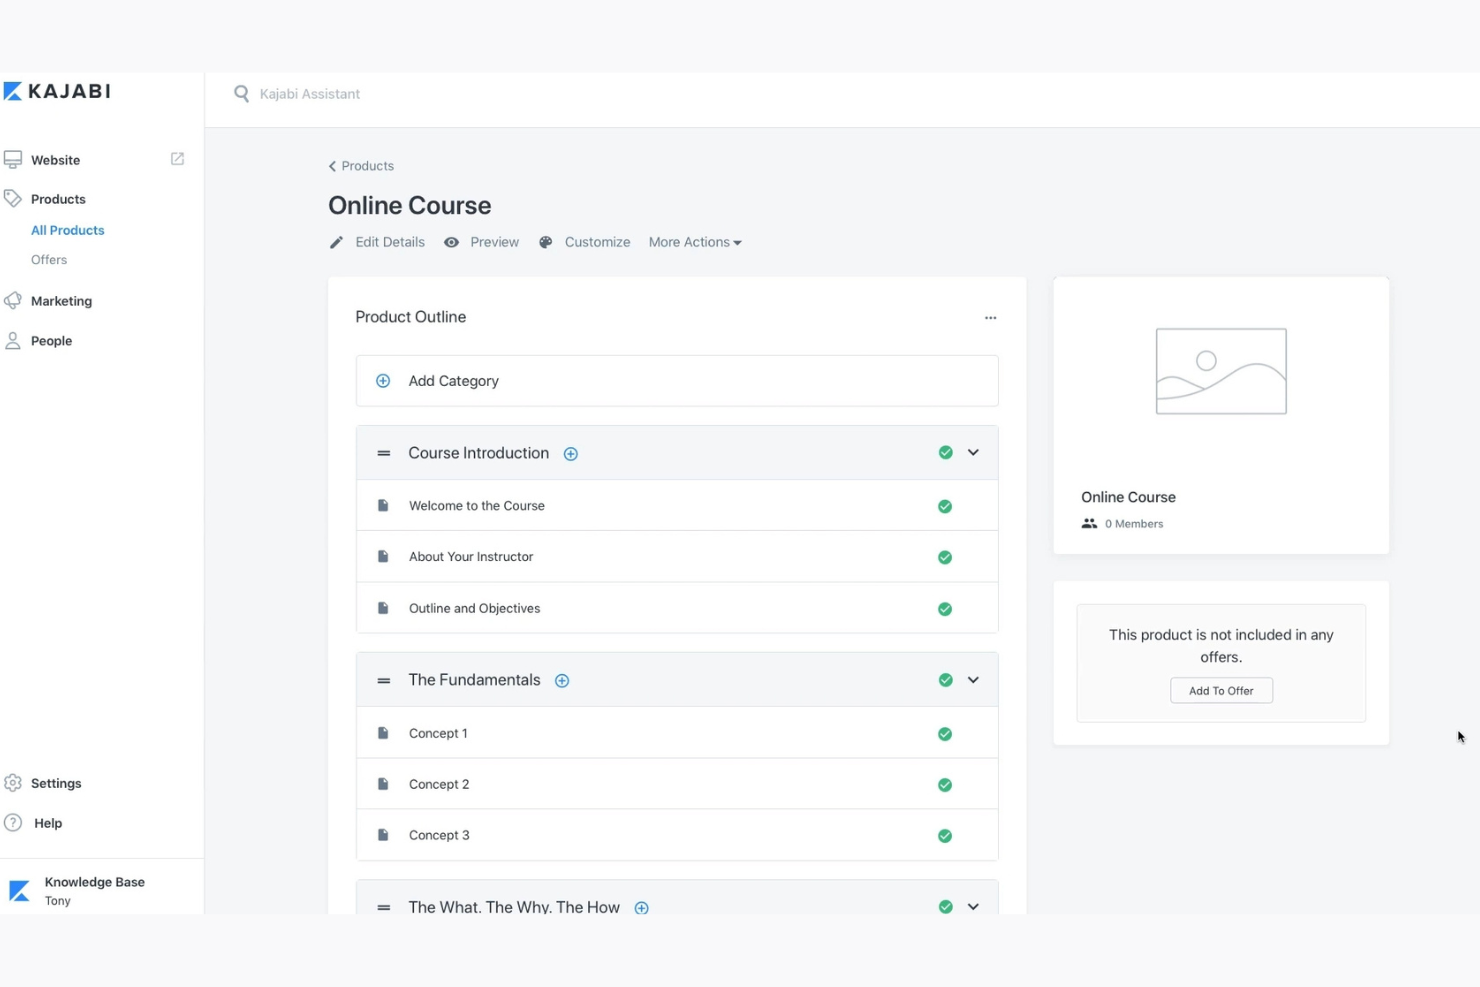This screenshot has height=987, width=1480.
Task: Collapse The Fundamentals section
Action: [973, 680]
